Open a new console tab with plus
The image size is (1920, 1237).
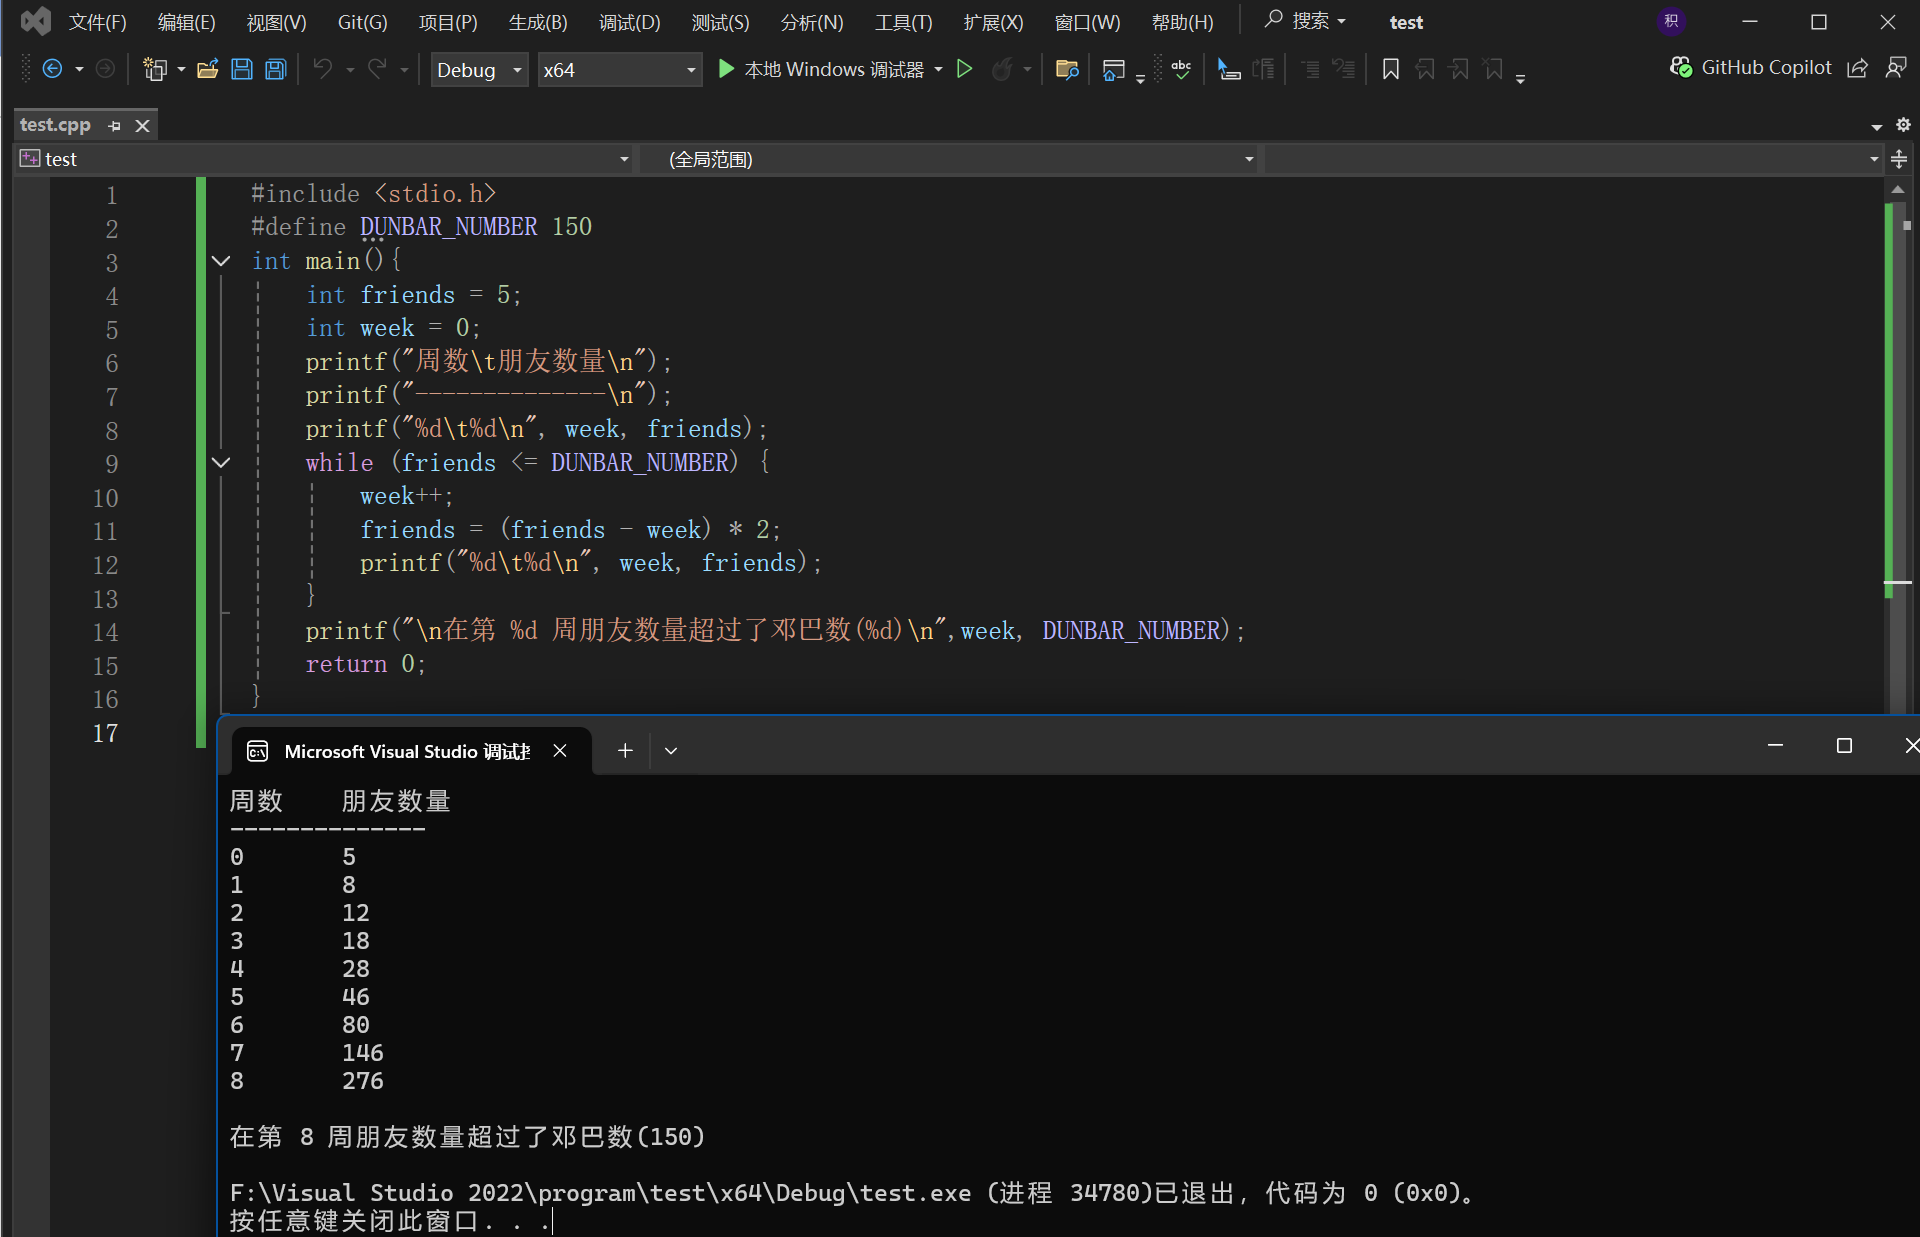pos(625,750)
